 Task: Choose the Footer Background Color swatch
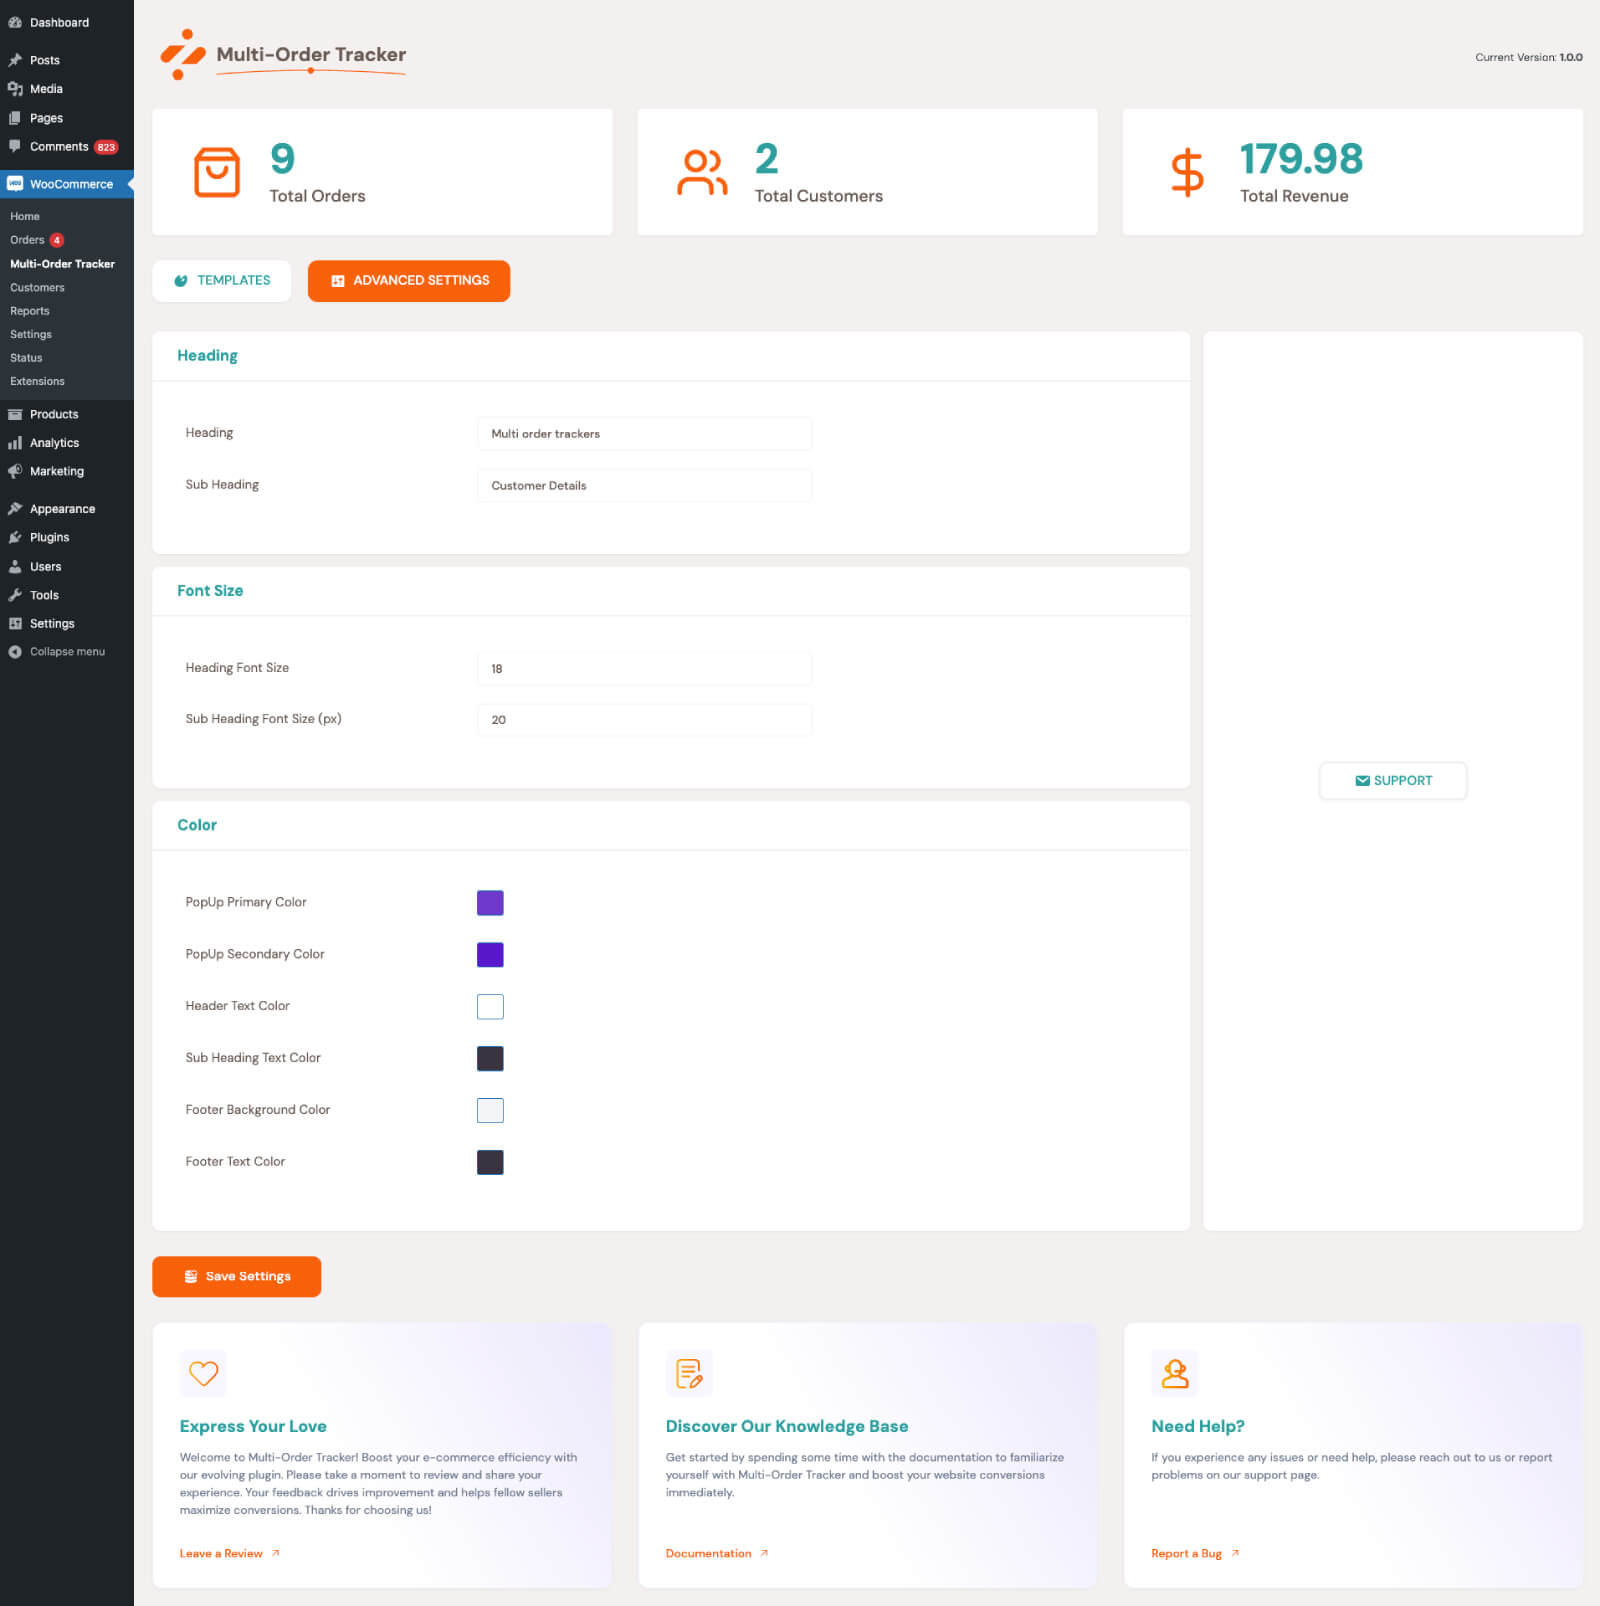point(490,1111)
